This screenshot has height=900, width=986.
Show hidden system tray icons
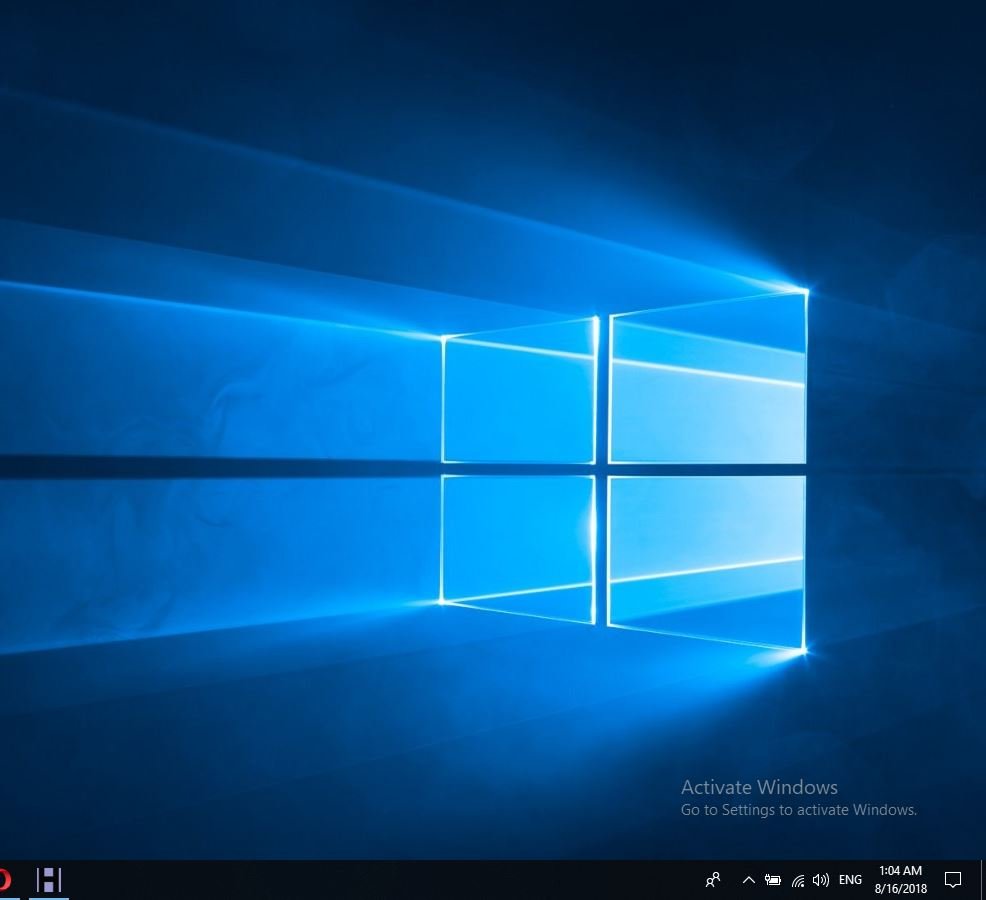pos(748,880)
